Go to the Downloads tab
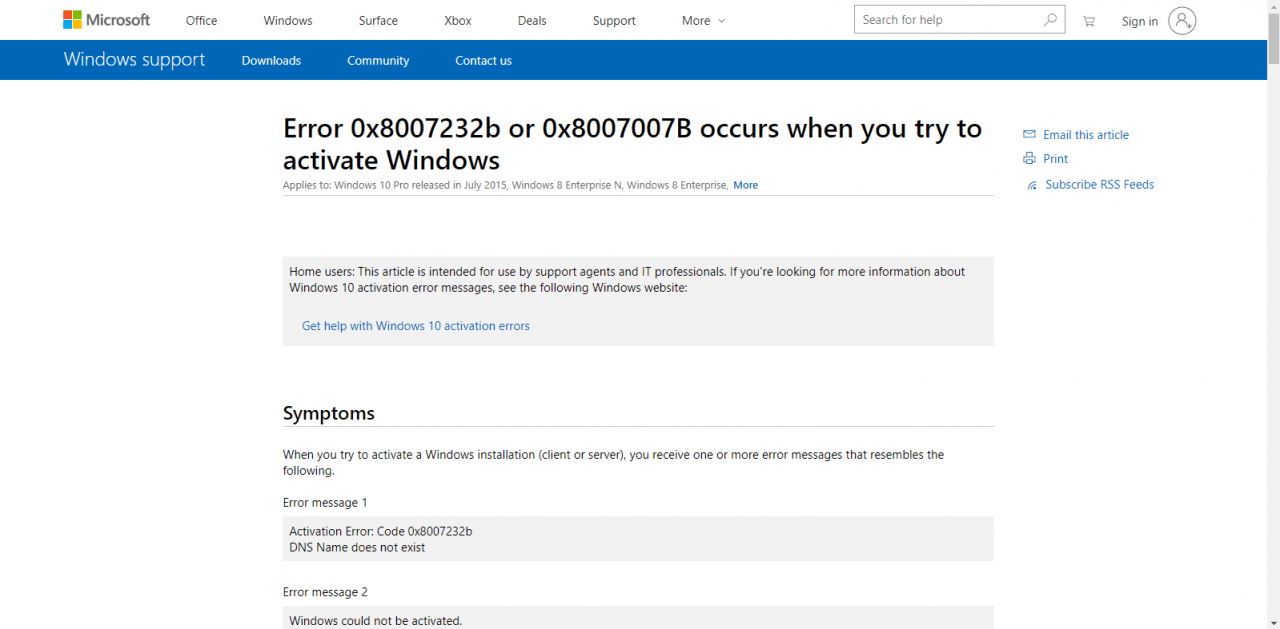Image resolution: width=1280 pixels, height=629 pixels. click(x=271, y=60)
